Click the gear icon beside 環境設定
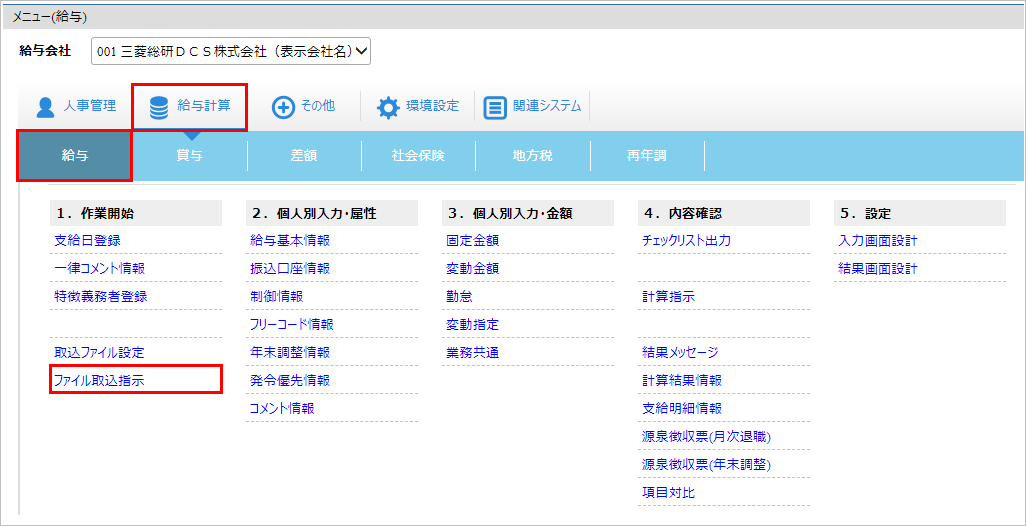The height and width of the screenshot is (526, 1026). (388, 107)
